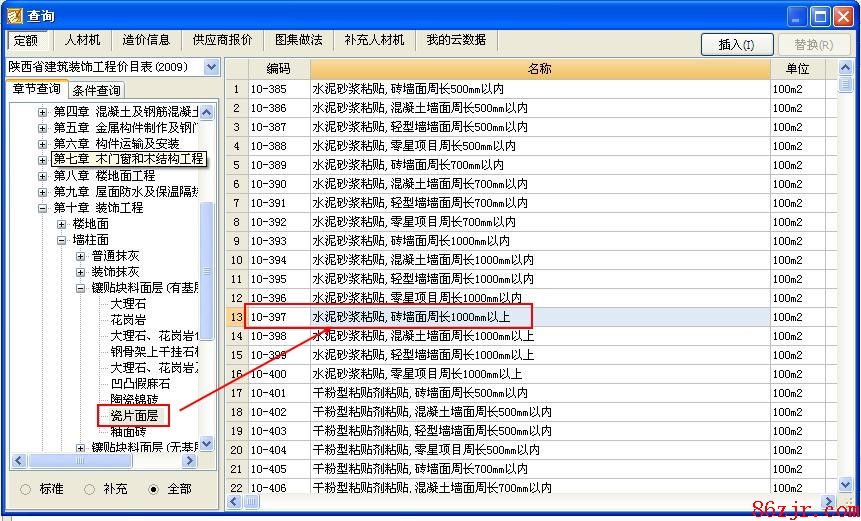Select the 标准 radio button
This screenshot has width=861, height=521.
tap(26, 489)
